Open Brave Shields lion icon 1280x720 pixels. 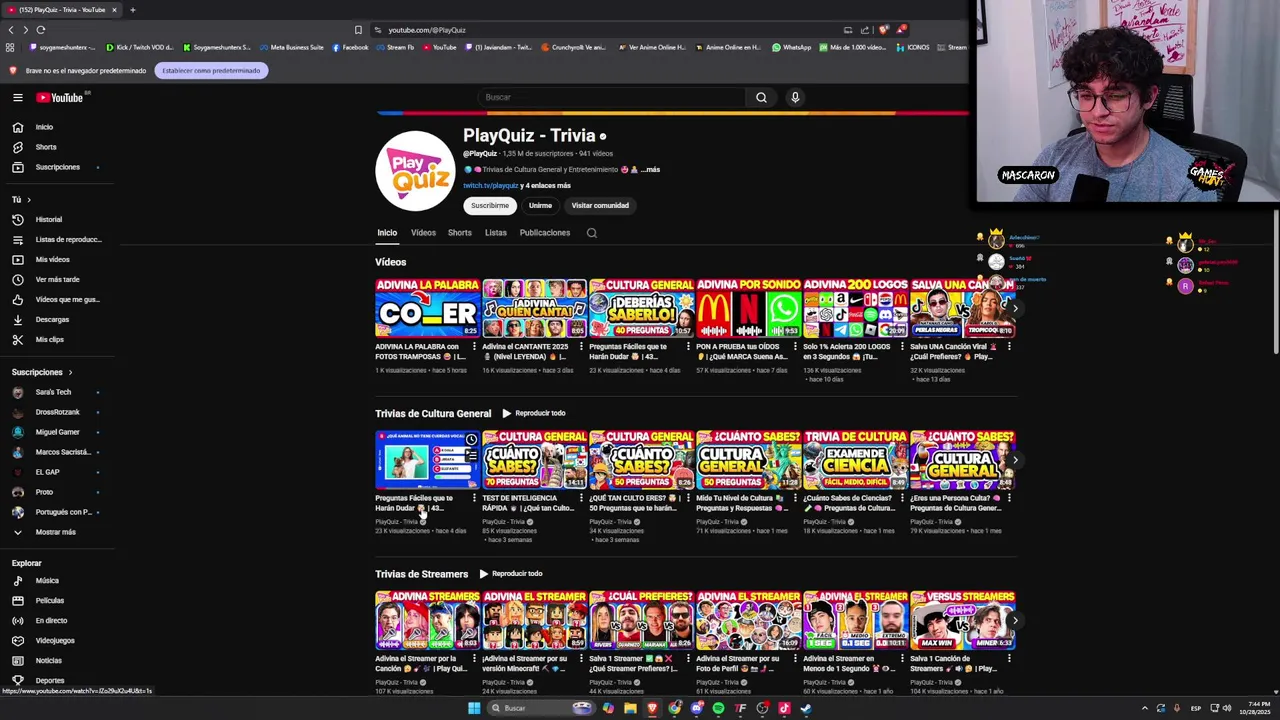(x=883, y=30)
